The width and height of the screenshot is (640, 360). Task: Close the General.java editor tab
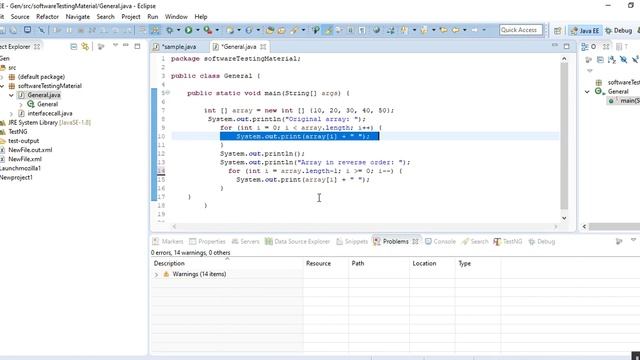pyautogui.click(x=263, y=47)
